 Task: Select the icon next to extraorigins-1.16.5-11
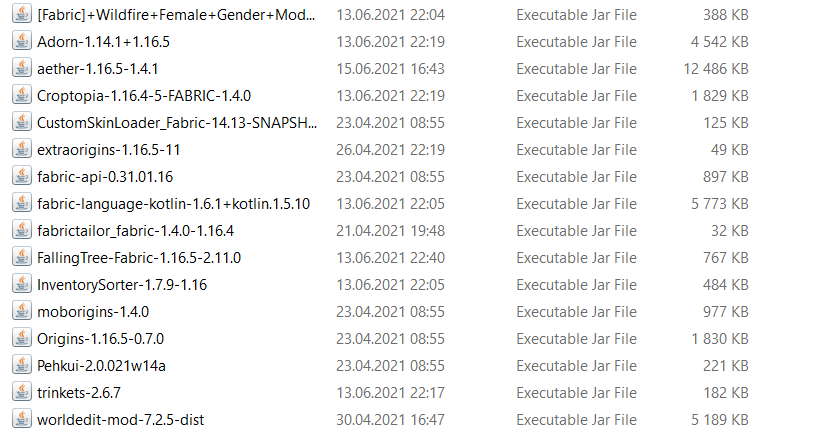(22, 150)
